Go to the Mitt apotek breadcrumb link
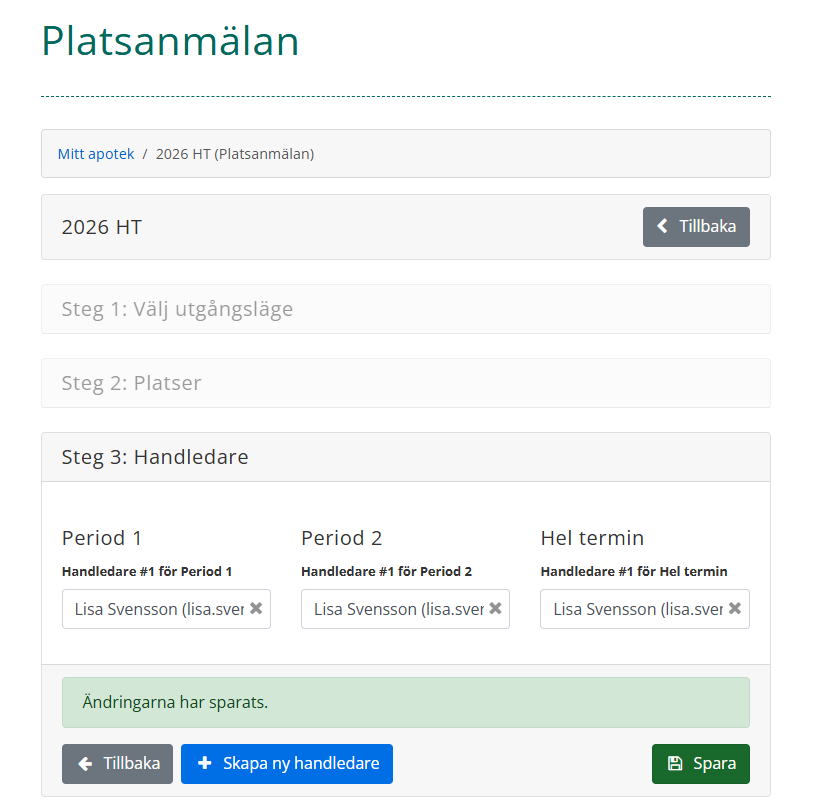 (x=96, y=154)
